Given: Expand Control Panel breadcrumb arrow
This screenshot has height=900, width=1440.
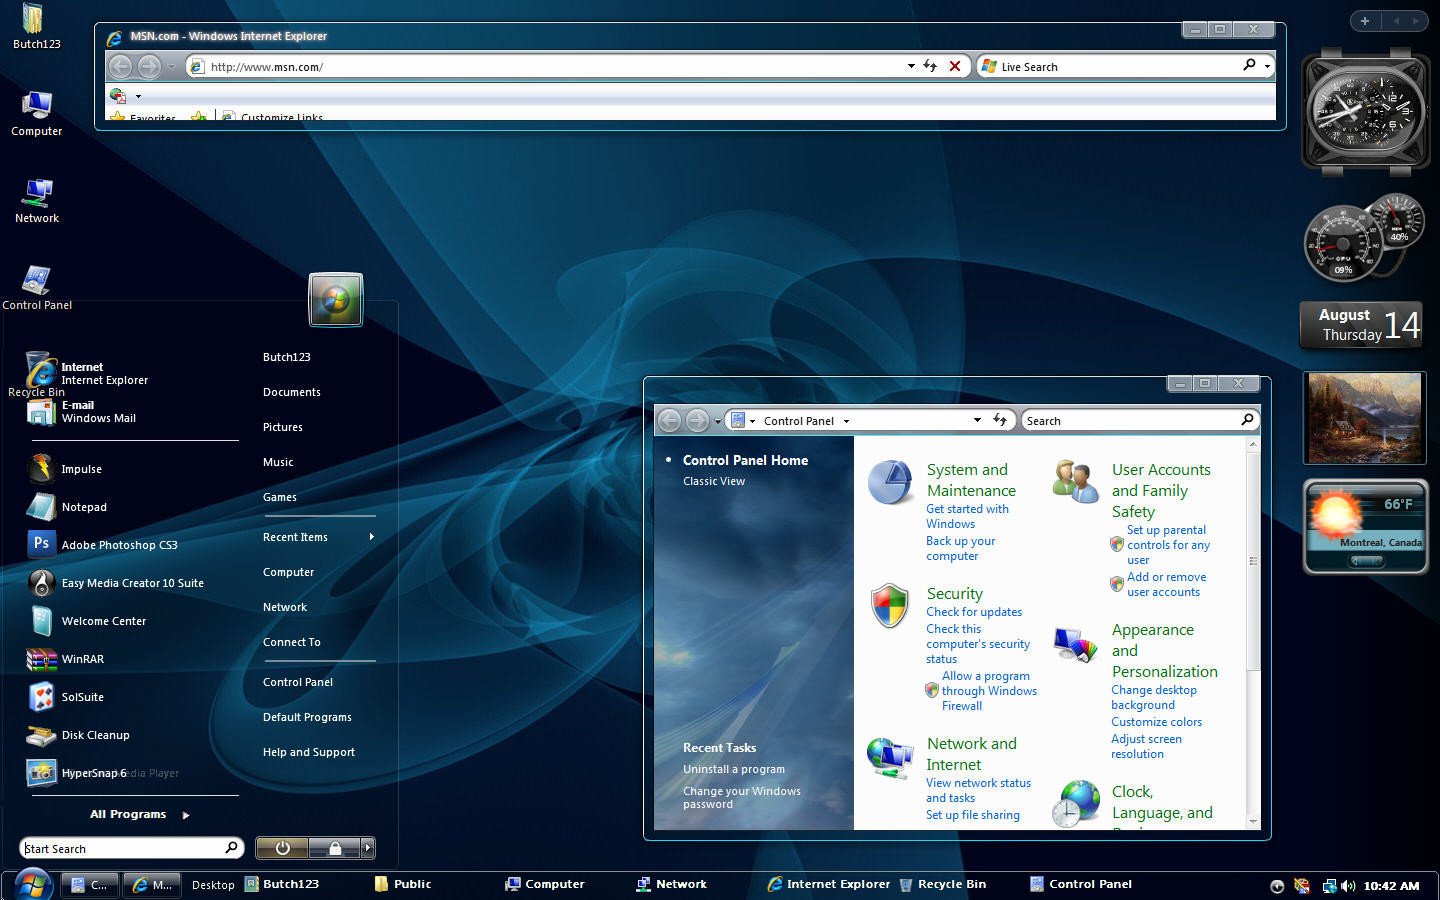Looking at the screenshot, I should point(846,421).
